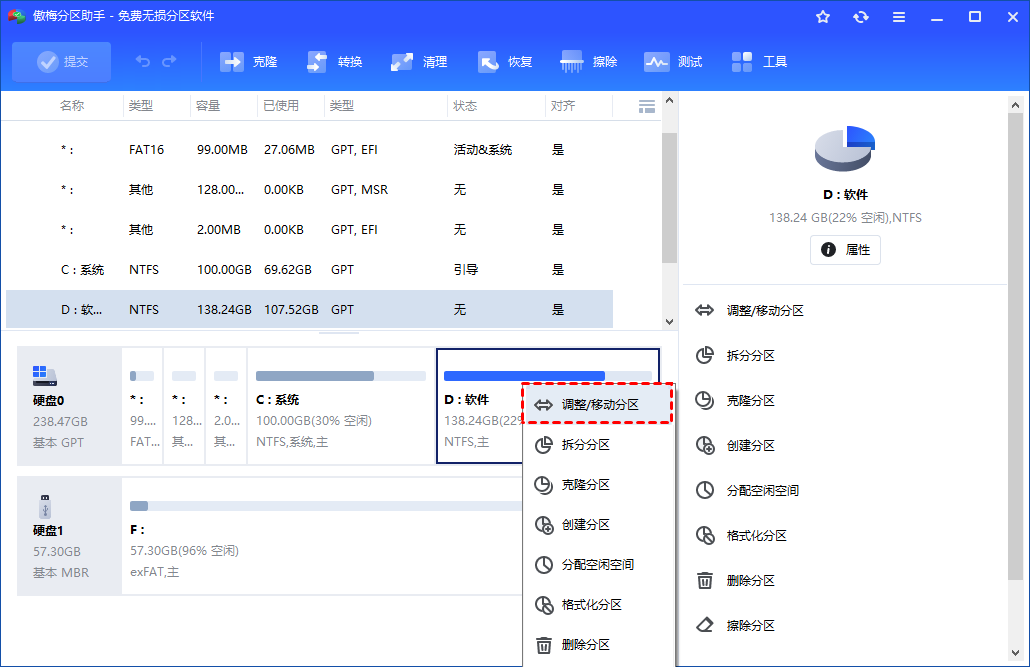Image resolution: width=1030 pixels, height=667 pixels.
Task: Click the undo arrow icon
Action: coord(142,61)
